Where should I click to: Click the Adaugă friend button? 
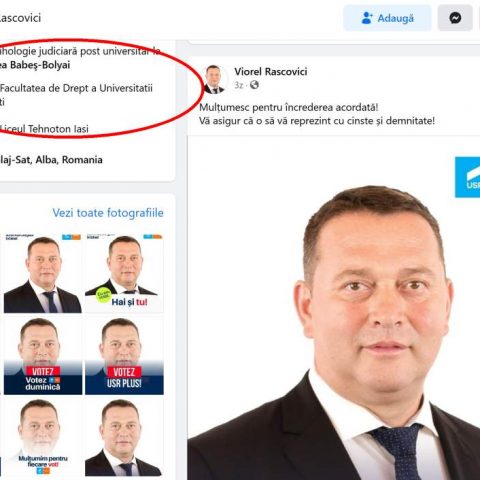pyautogui.click(x=387, y=18)
